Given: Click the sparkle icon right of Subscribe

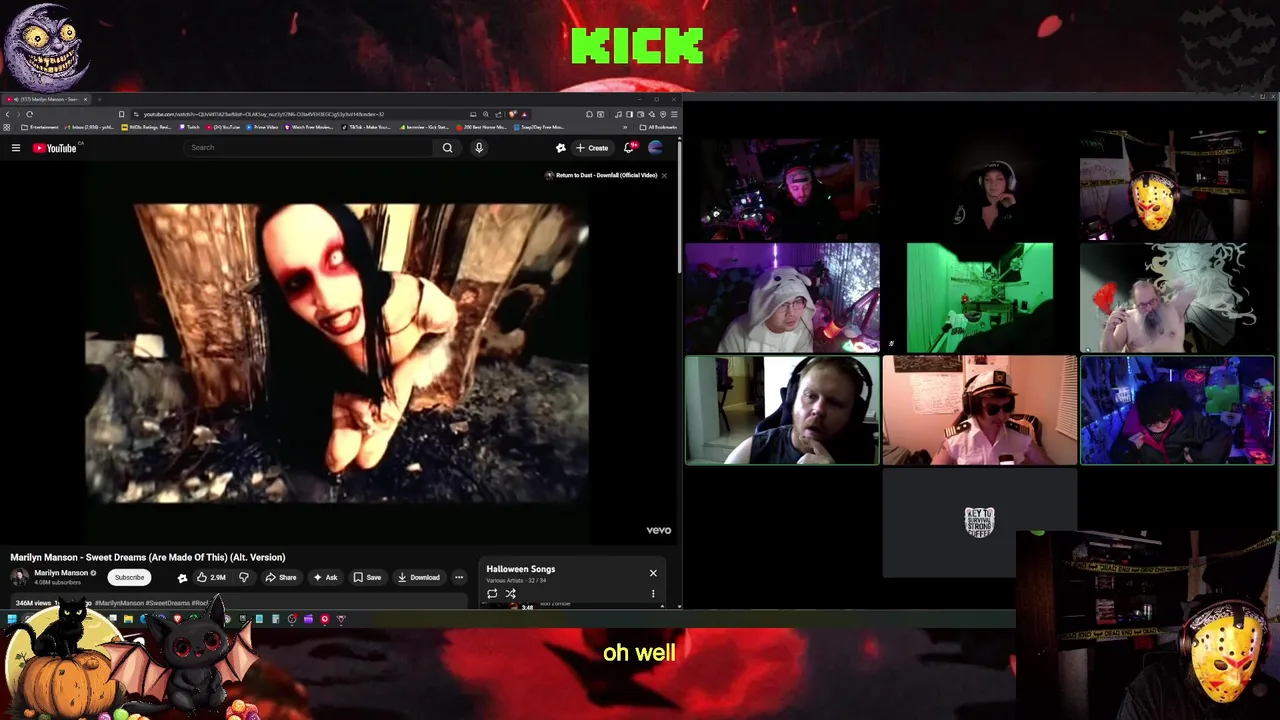Looking at the screenshot, I should 182,578.
